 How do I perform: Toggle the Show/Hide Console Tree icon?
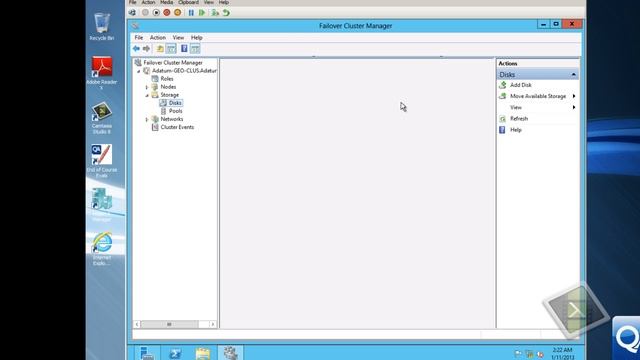(x=171, y=49)
